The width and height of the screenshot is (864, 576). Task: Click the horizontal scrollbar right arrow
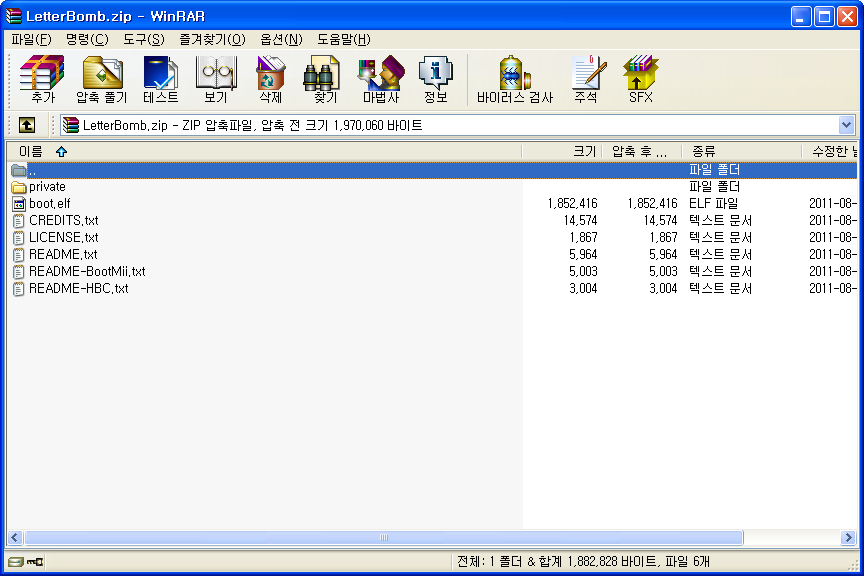pyautogui.click(x=849, y=538)
